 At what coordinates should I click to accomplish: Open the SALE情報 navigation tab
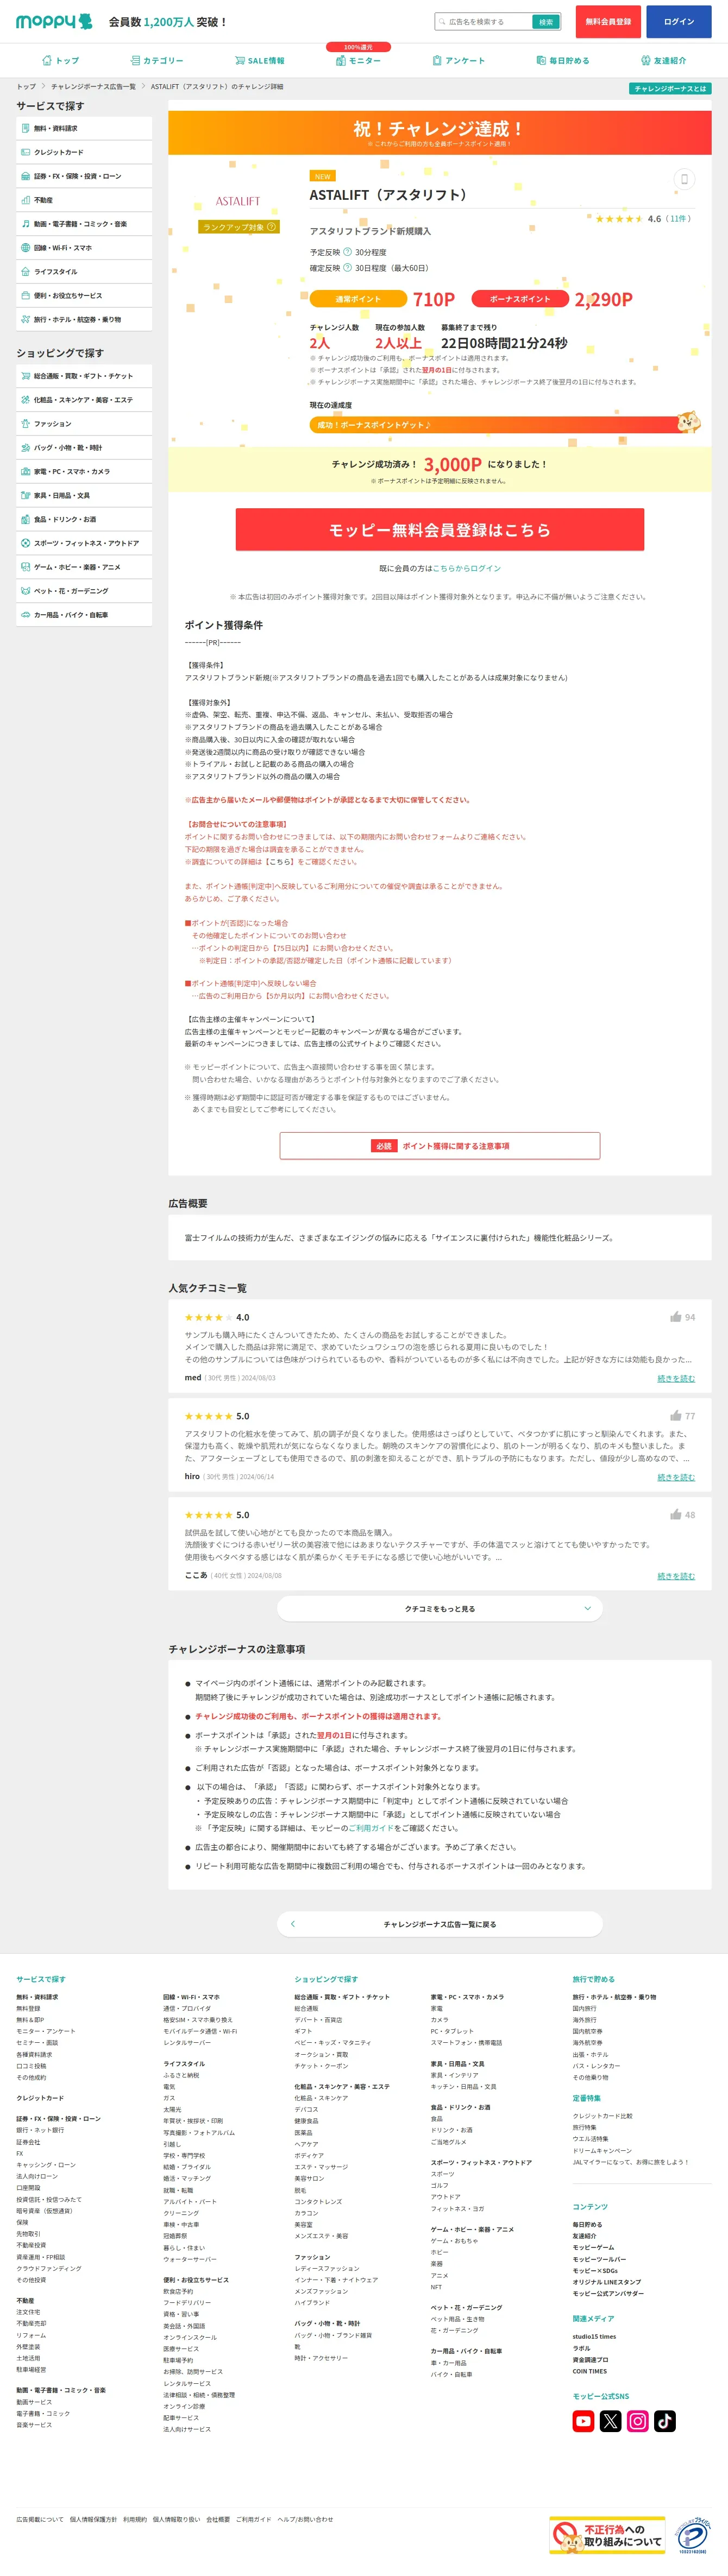pyautogui.click(x=259, y=61)
